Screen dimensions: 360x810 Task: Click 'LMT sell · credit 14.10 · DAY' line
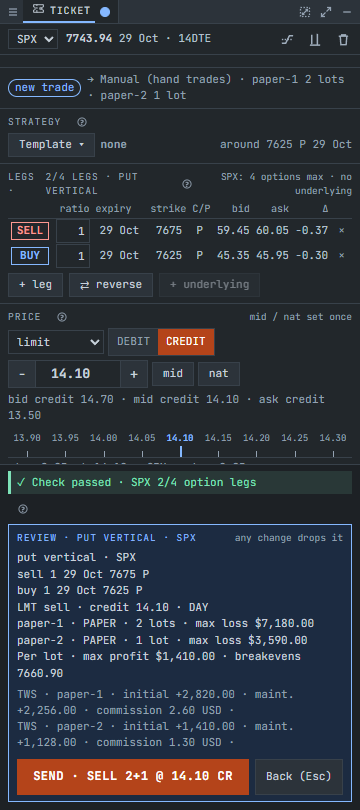113,607
